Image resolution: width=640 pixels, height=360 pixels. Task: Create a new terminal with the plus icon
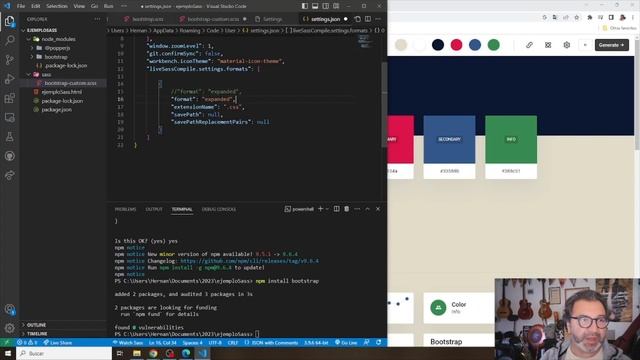(320, 209)
